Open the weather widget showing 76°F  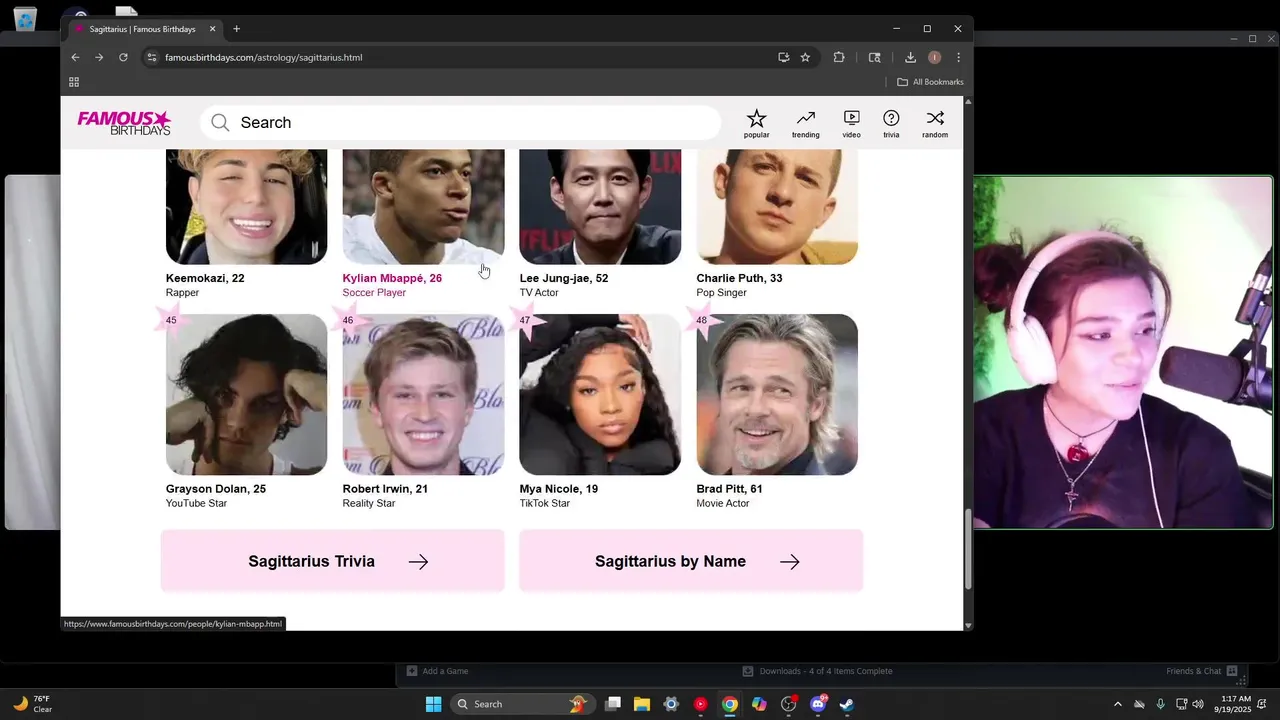coord(32,704)
